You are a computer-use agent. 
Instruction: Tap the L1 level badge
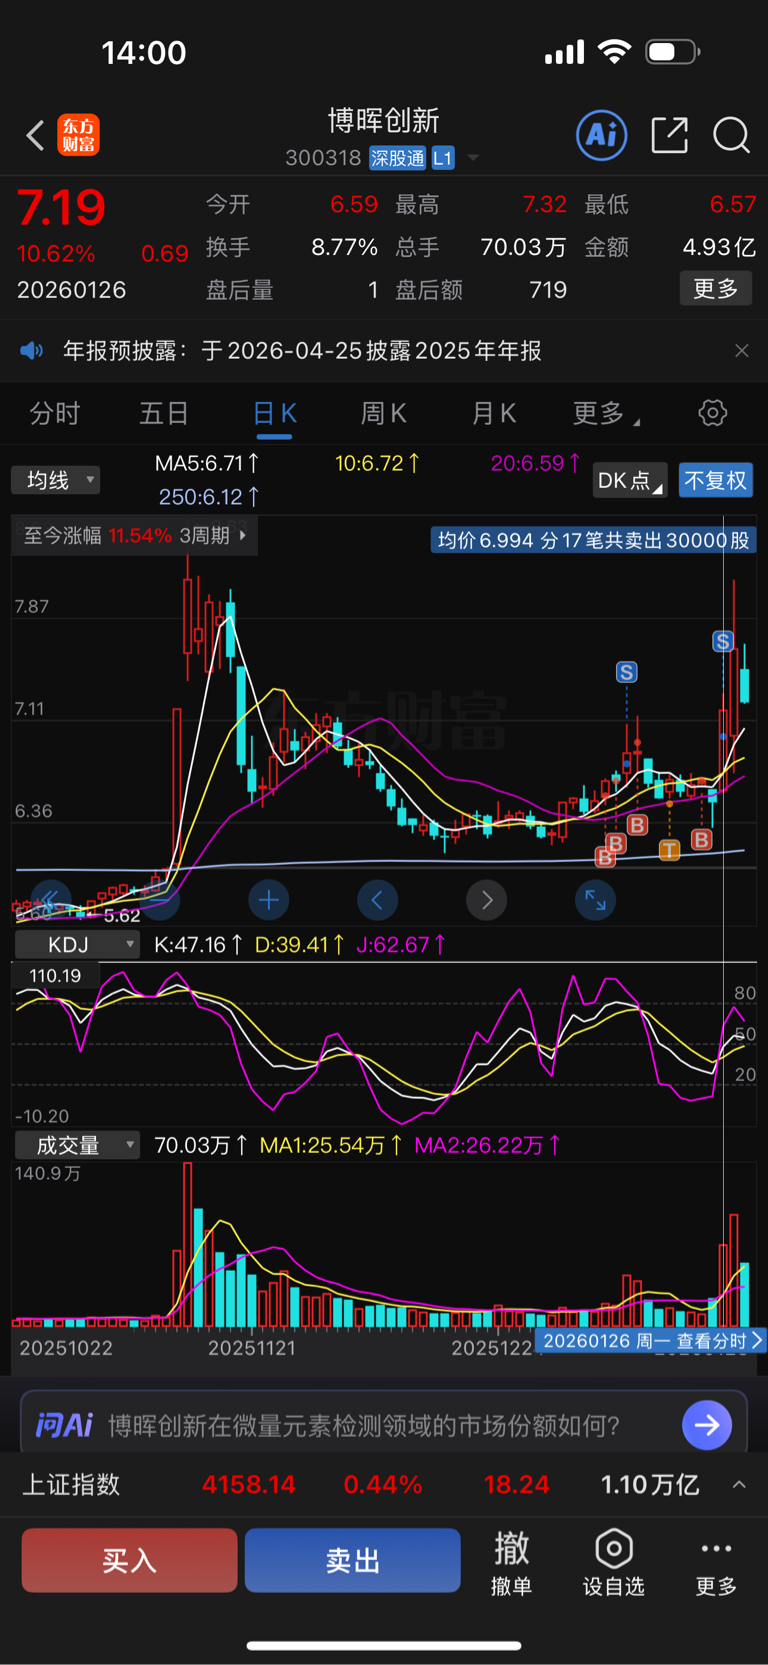click(442, 158)
